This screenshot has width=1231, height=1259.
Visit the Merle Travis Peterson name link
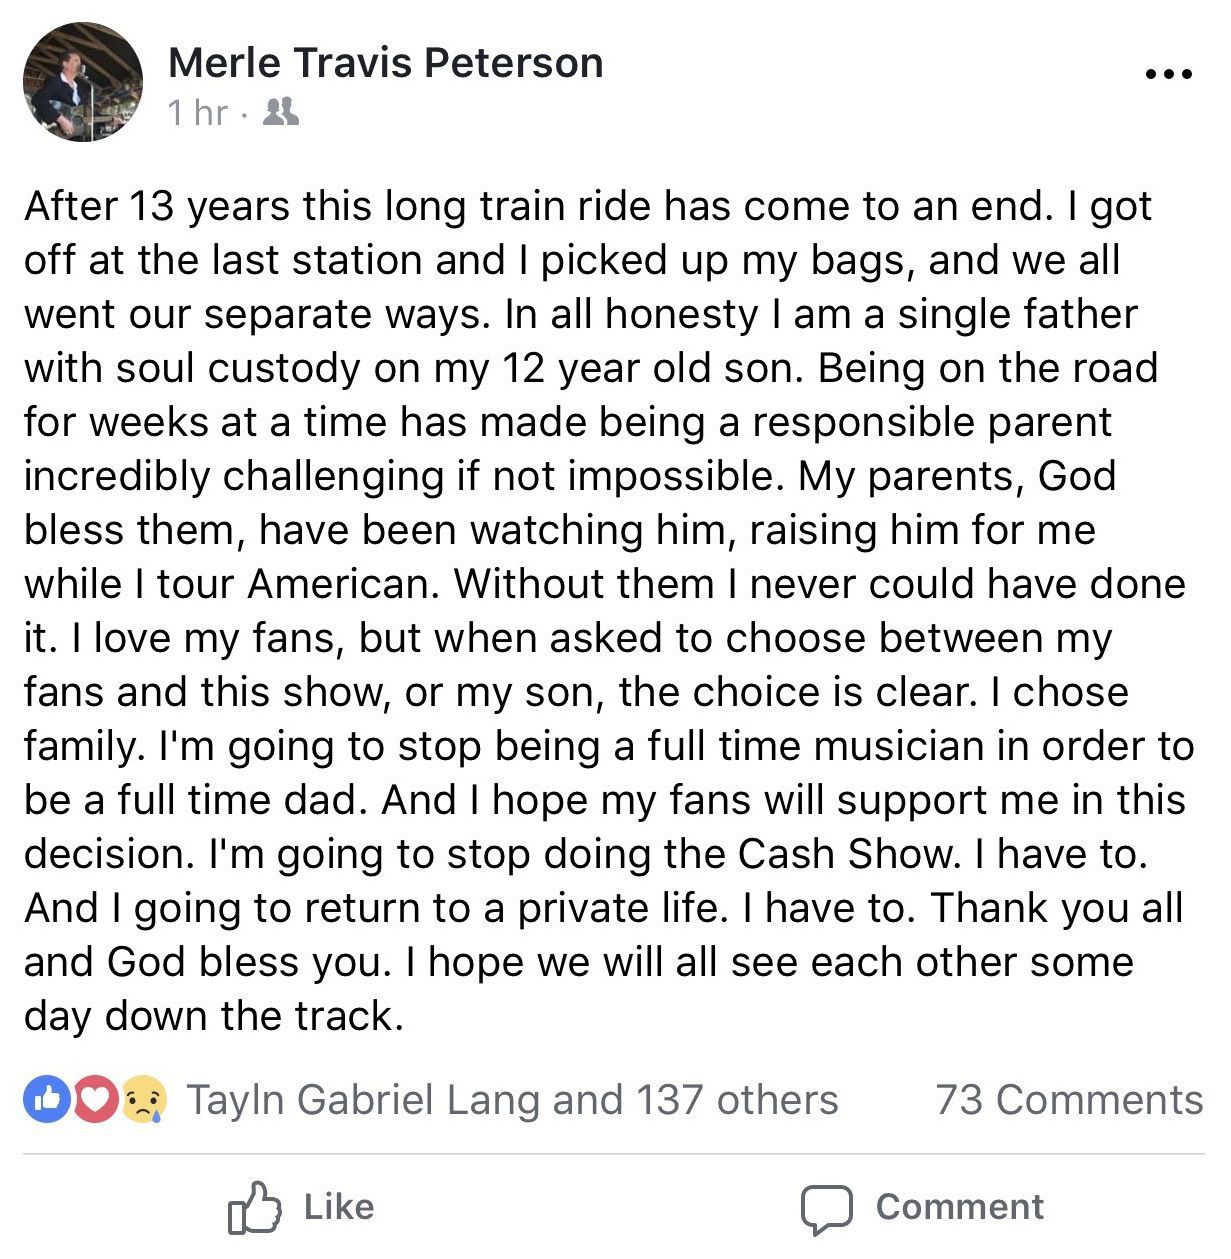(x=386, y=62)
